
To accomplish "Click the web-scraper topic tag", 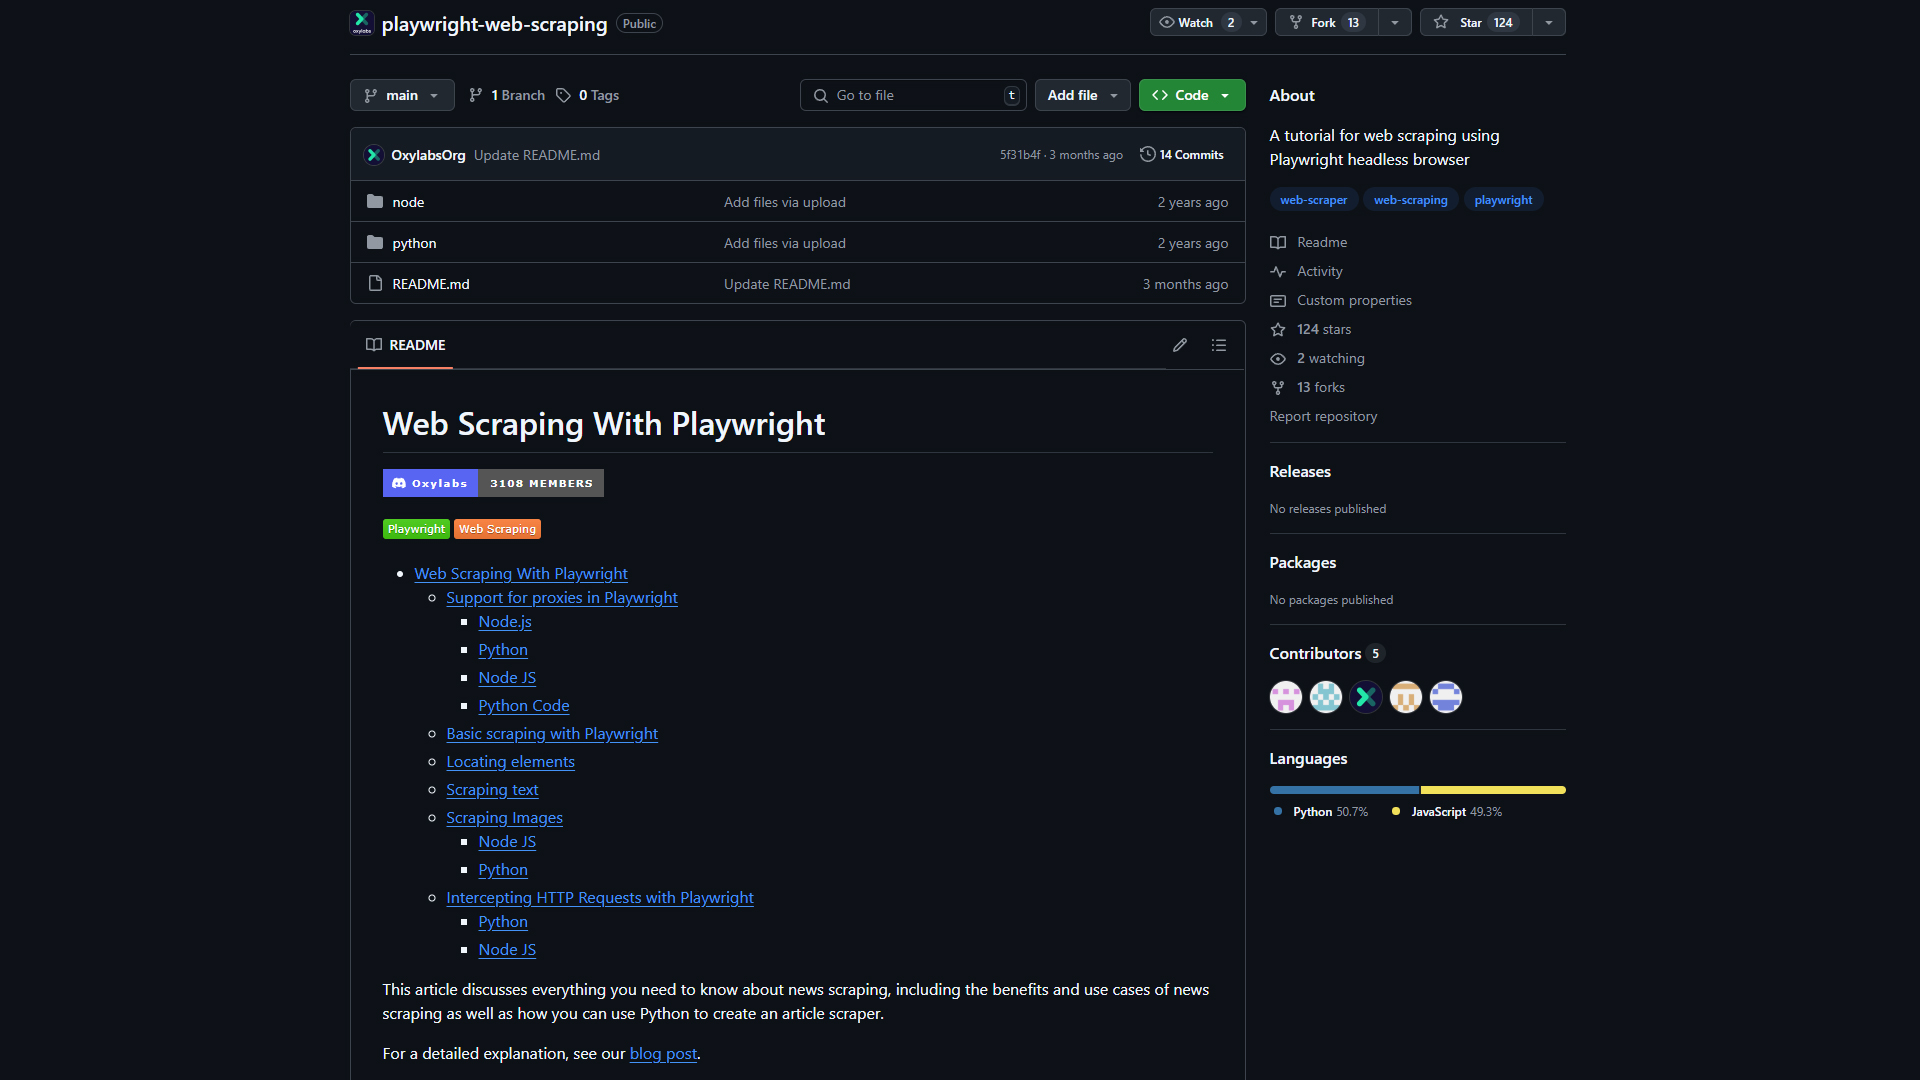I will coord(1313,200).
